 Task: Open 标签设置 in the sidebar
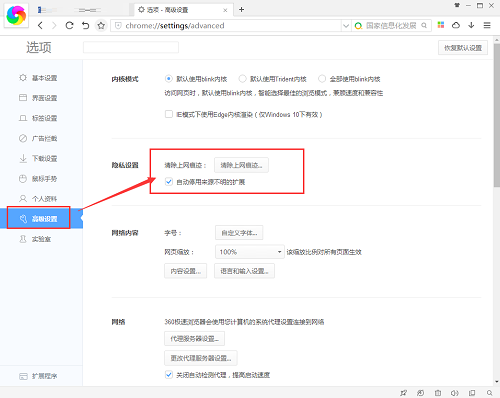point(41,118)
